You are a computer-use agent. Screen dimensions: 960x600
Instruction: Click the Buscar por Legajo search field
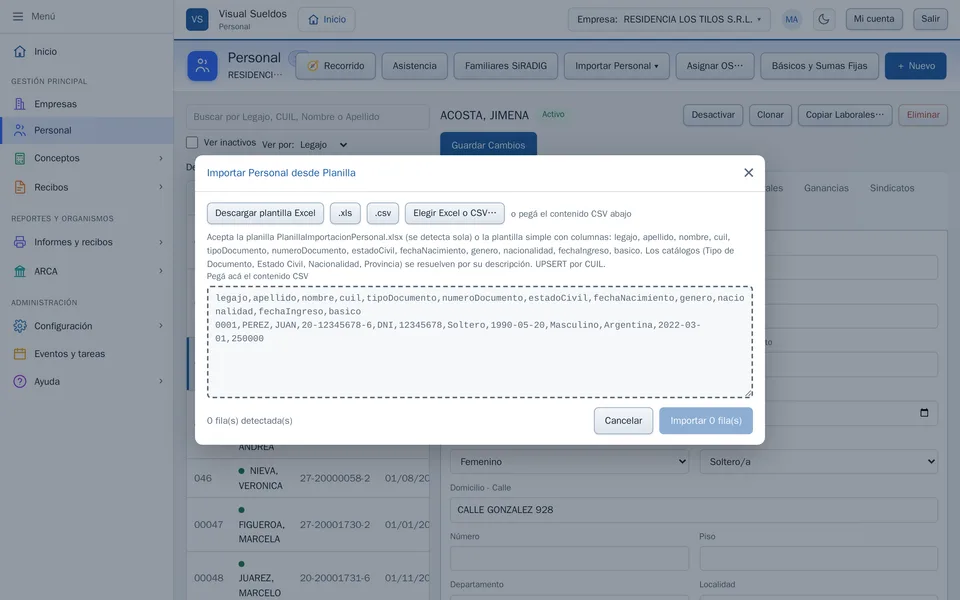(x=308, y=117)
